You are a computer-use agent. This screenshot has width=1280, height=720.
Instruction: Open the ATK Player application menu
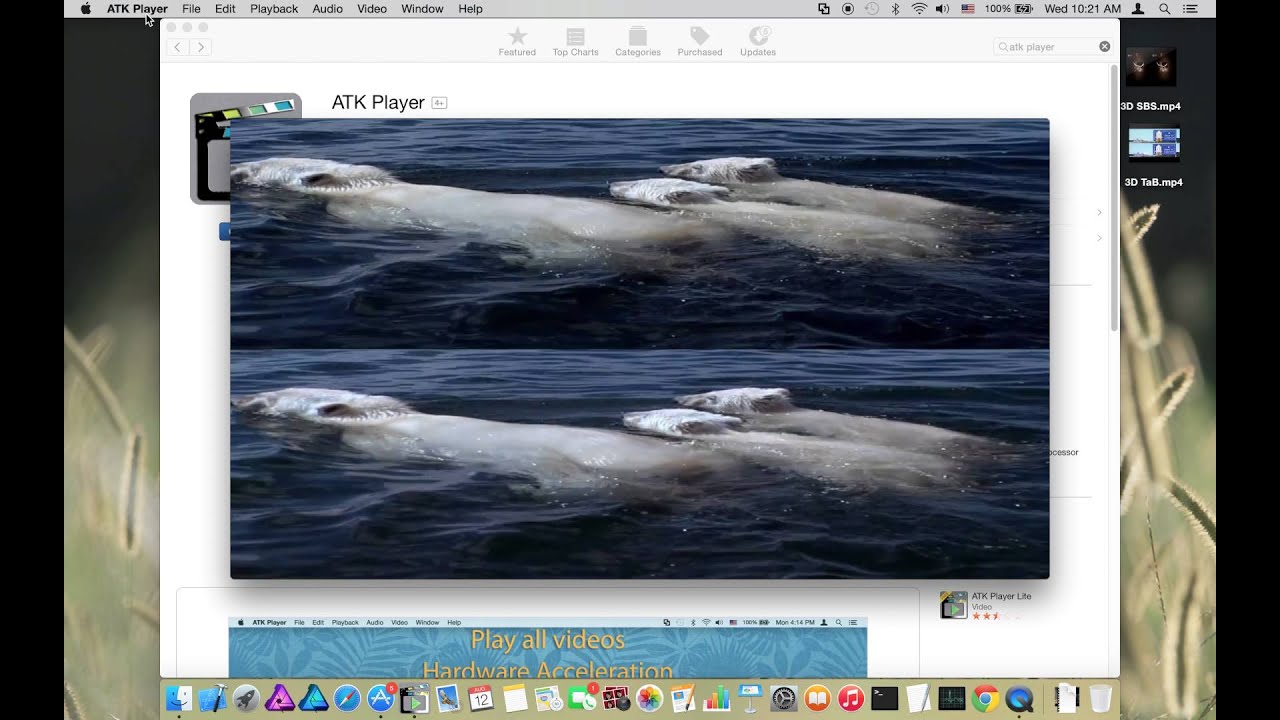(x=137, y=9)
